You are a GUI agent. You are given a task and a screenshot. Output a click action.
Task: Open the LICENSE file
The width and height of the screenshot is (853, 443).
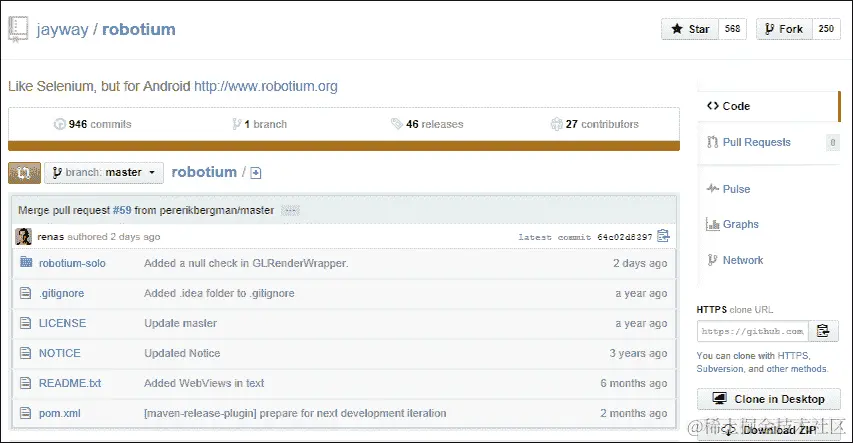click(x=63, y=323)
